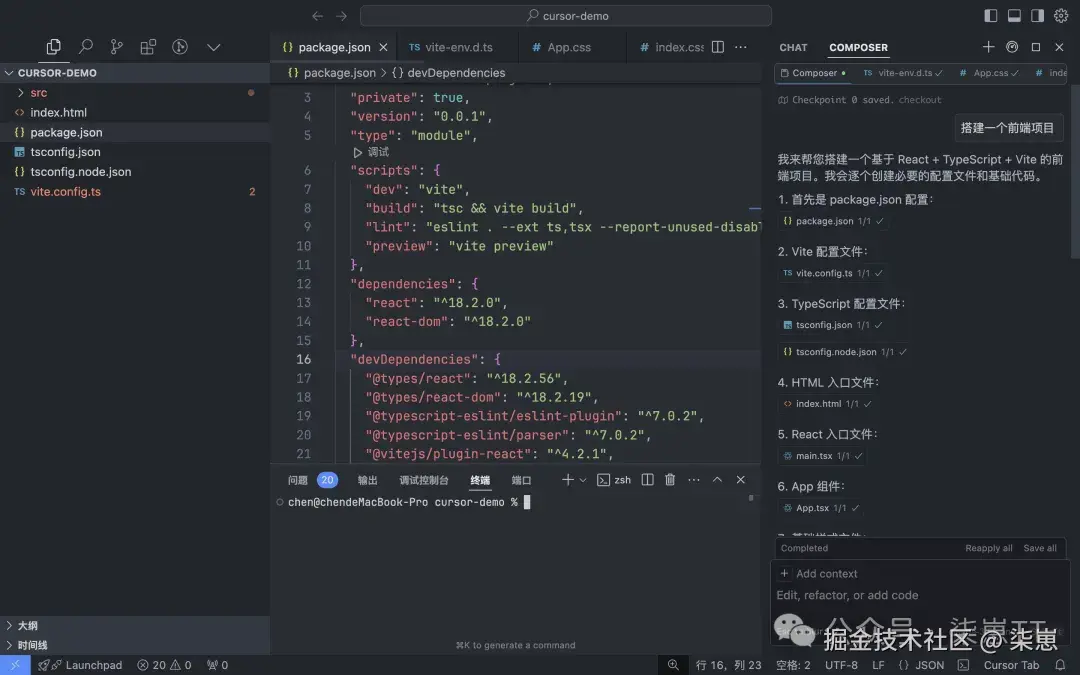Open the Extensions view icon
The width and height of the screenshot is (1080, 675).
tap(148, 47)
